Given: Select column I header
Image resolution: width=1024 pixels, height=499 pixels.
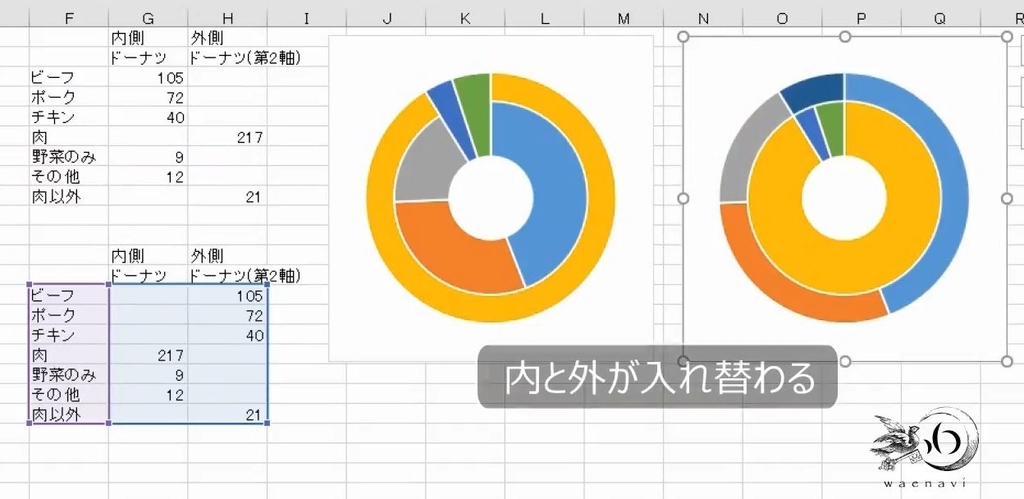Looking at the screenshot, I should click(306, 18).
